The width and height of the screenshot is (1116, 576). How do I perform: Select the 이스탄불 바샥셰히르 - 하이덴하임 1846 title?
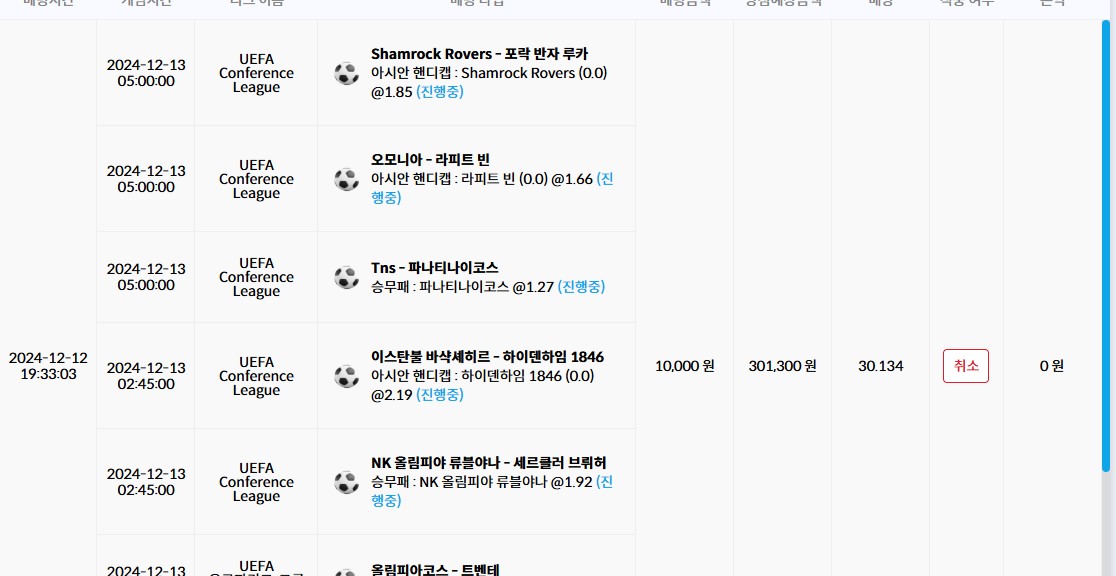pos(487,357)
